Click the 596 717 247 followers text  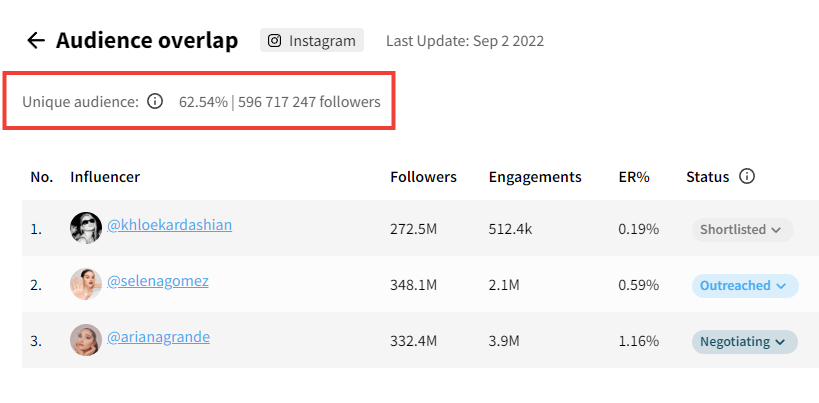(309, 101)
